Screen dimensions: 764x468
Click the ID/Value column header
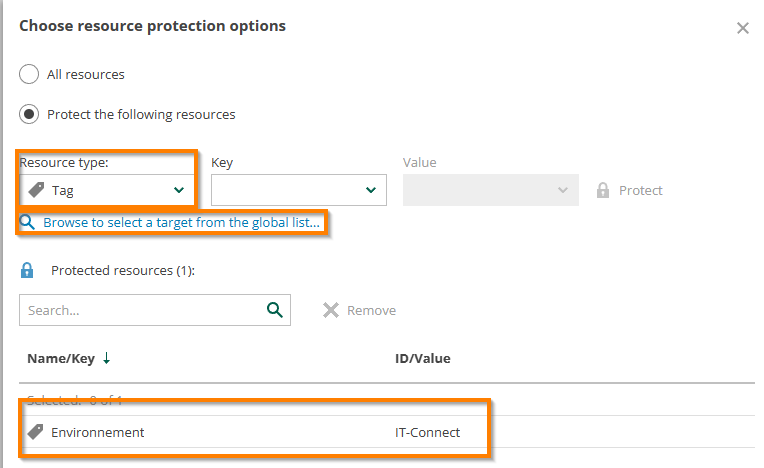tap(423, 358)
